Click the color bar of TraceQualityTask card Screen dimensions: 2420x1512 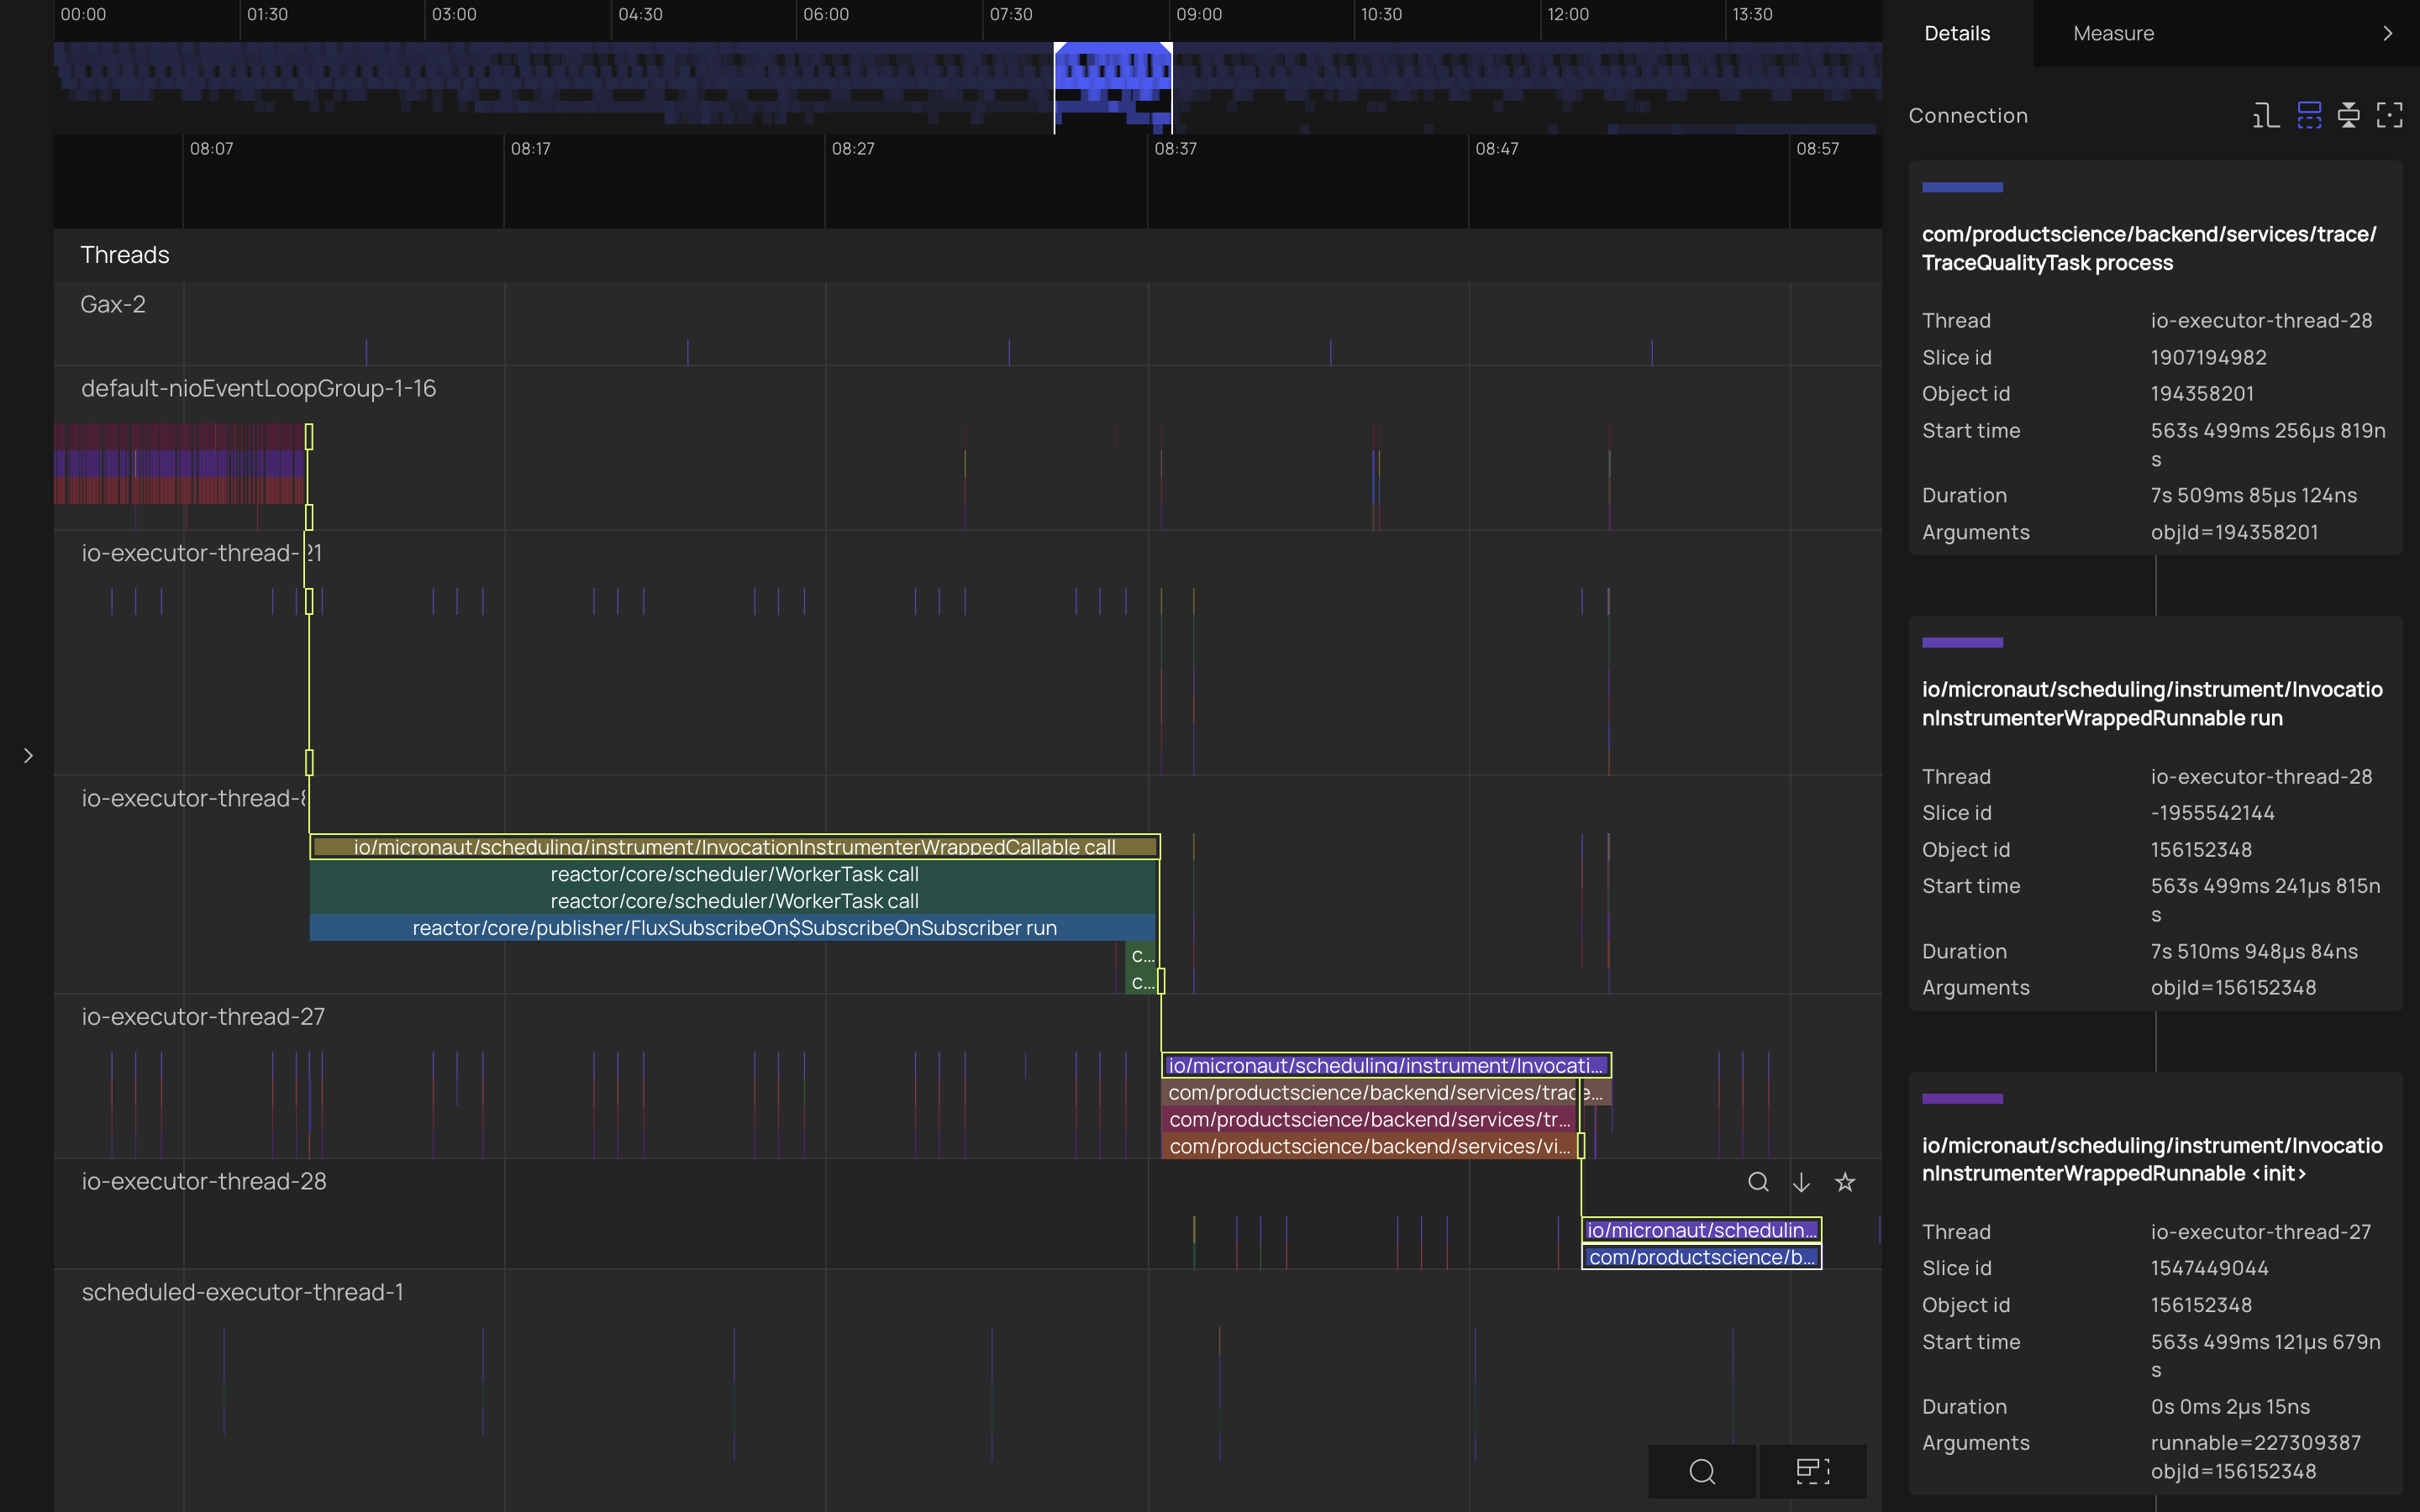click(x=1962, y=187)
